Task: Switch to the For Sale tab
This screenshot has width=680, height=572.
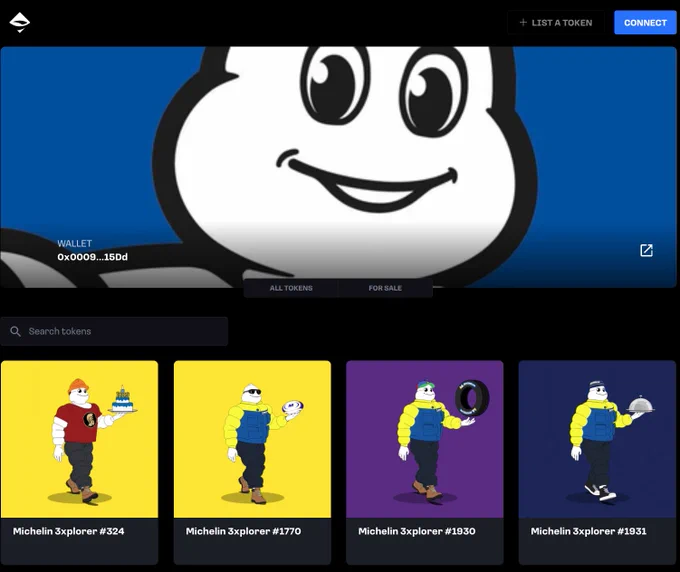Action: tap(385, 288)
